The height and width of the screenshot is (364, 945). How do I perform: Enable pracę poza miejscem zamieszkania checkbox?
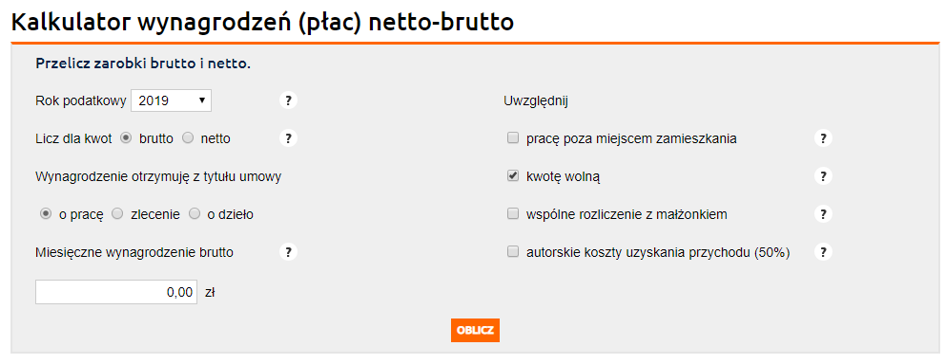[x=513, y=139]
